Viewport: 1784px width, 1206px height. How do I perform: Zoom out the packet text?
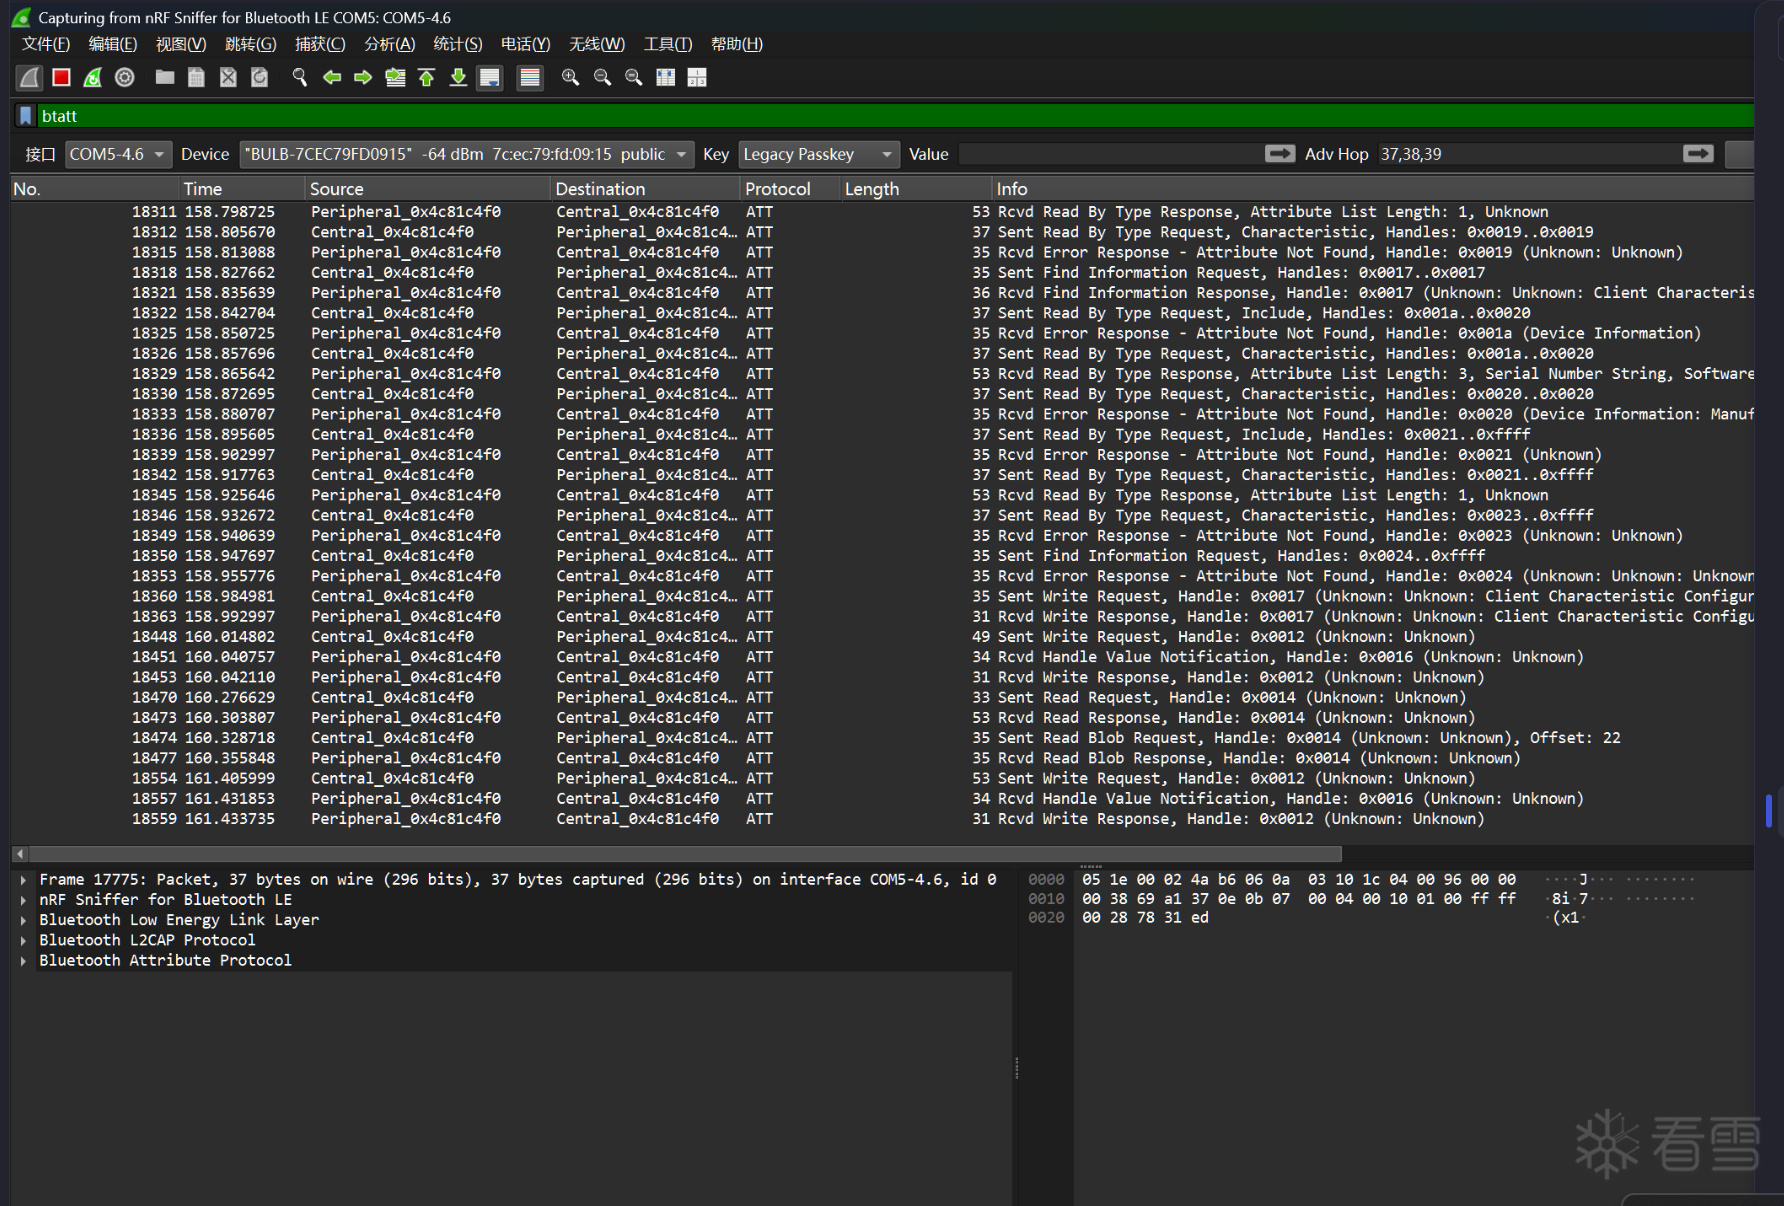pos(602,77)
